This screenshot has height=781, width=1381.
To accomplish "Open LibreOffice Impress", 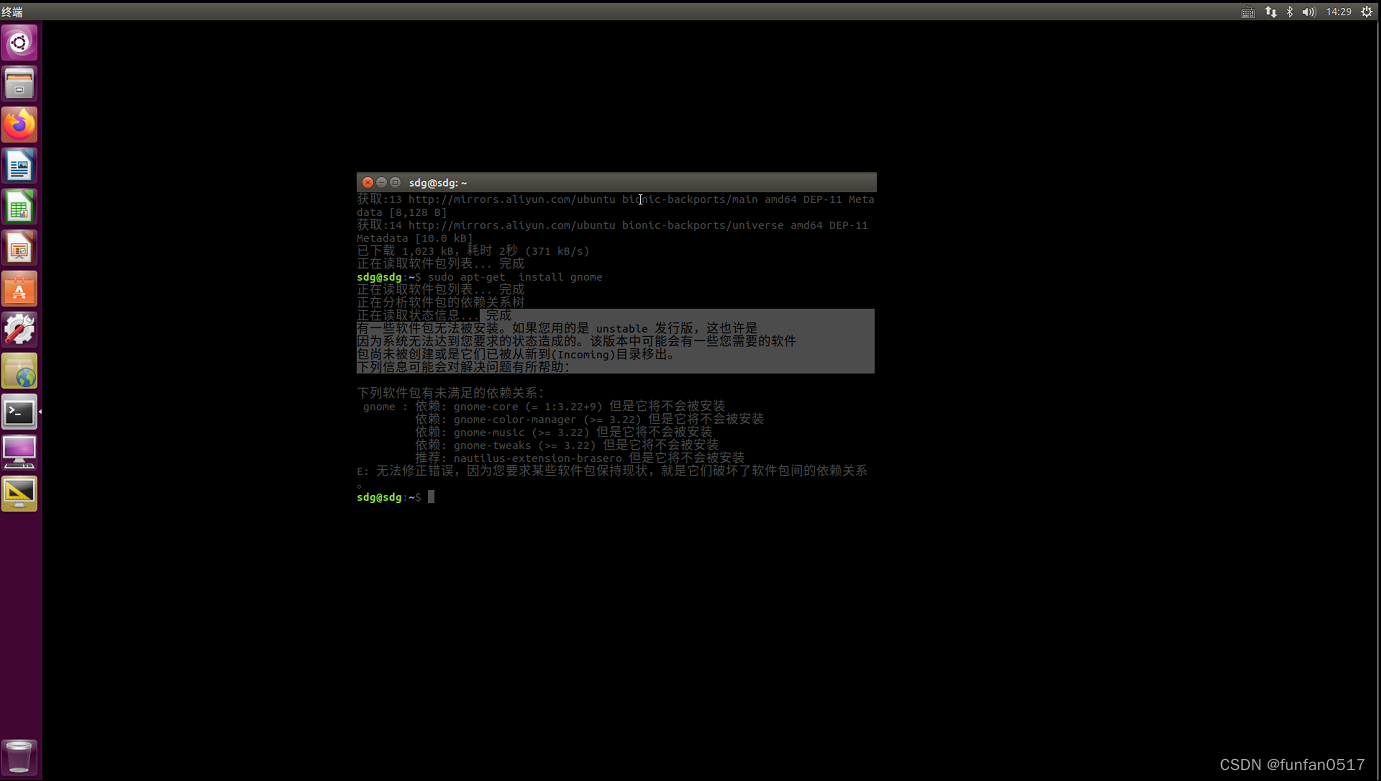I will pyautogui.click(x=20, y=247).
